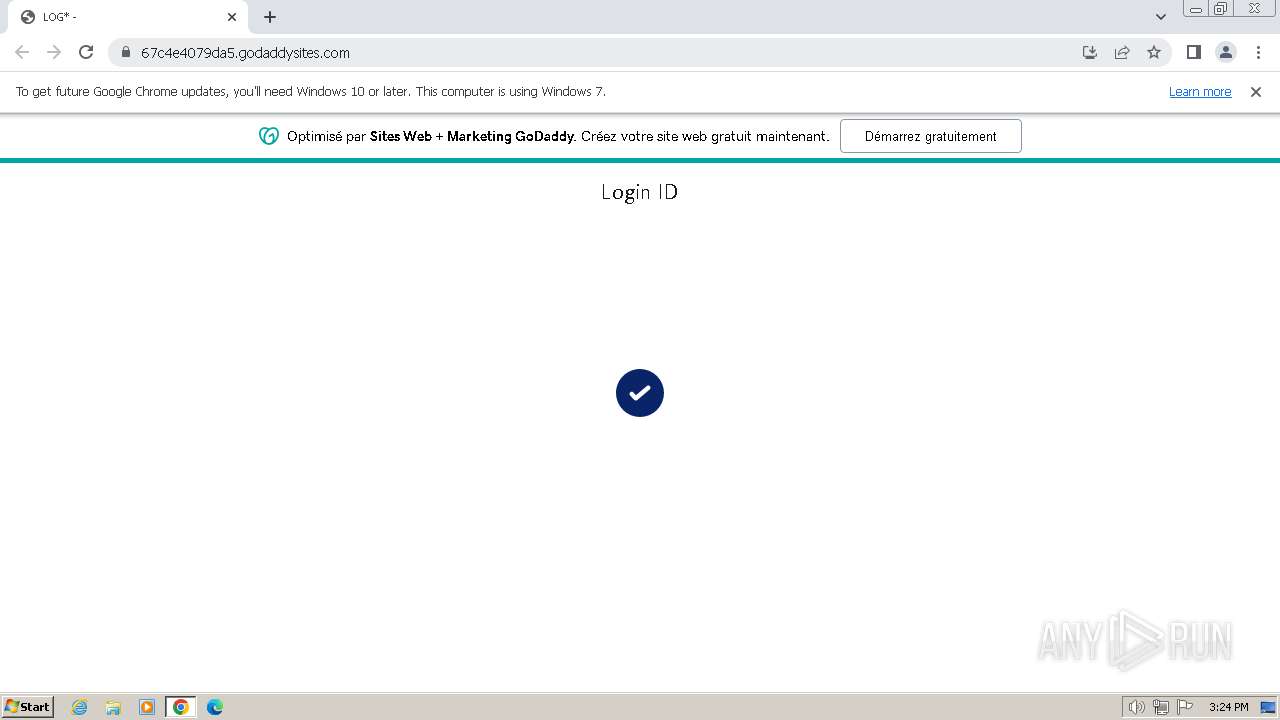Screen dimensions: 1280x720
Task: Select the LOG* browser tab
Action: (128, 17)
